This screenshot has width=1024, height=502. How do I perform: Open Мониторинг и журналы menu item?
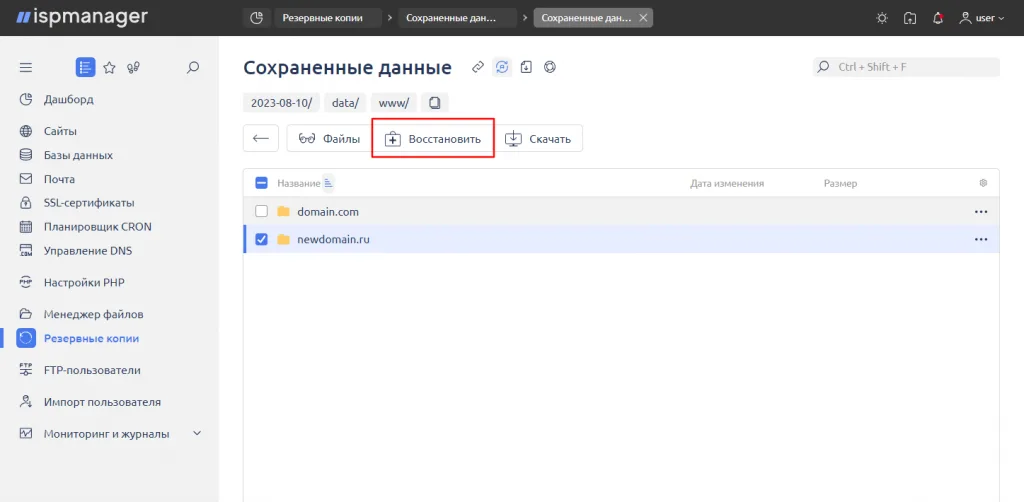coord(106,433)
